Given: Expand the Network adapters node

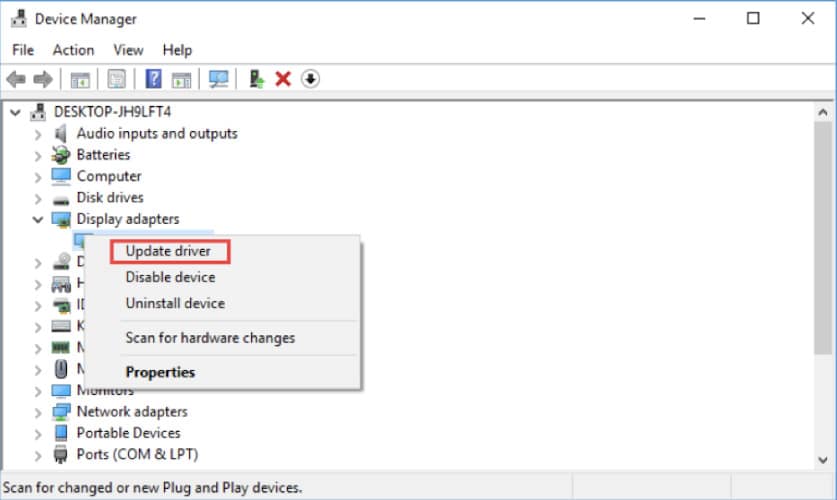Looking at the screenshot, I should click(x=38, y=412).
